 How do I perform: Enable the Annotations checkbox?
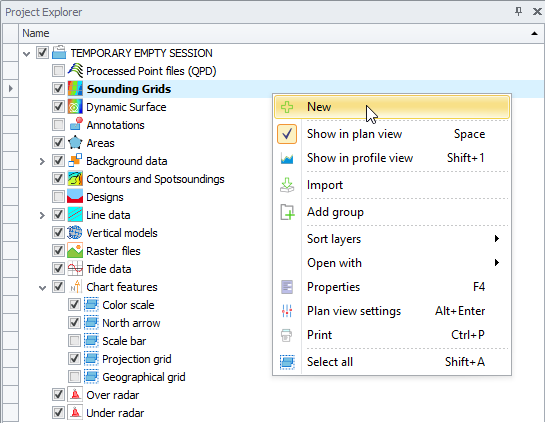click(x=58, y=125)
